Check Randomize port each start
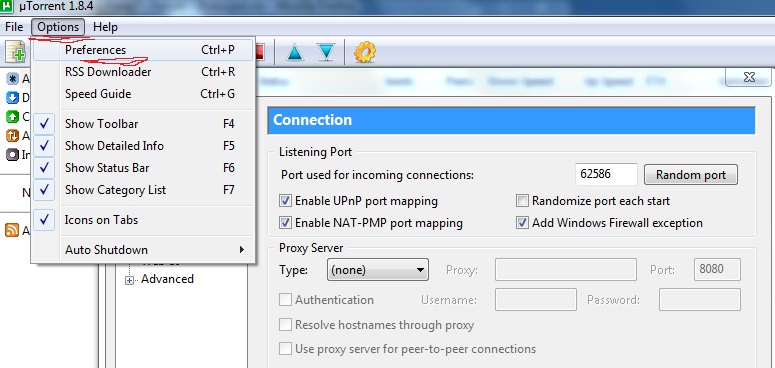The height and width of the screenshot is (368, 775). tap(522, 201)
